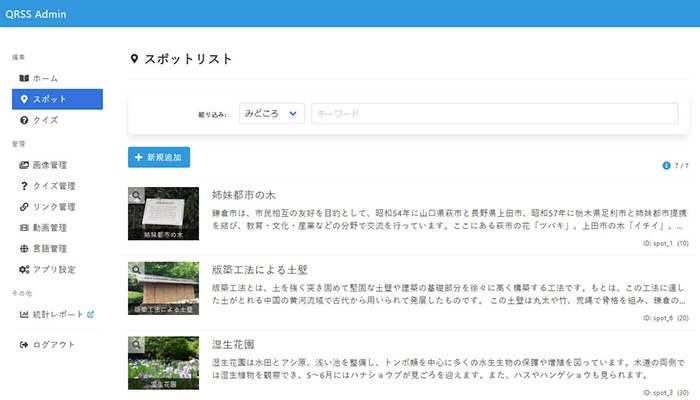The image size is (700, 400).
Task: Click the quiz question-circle icon in sidebar
Action: [24, 120]
